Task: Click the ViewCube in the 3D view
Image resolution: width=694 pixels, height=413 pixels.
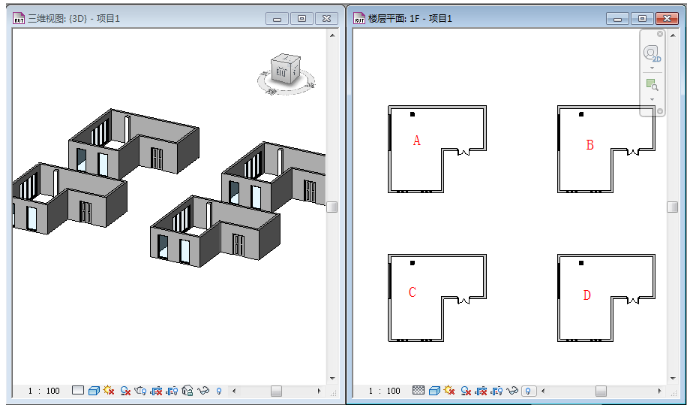Action: (286, 69)
